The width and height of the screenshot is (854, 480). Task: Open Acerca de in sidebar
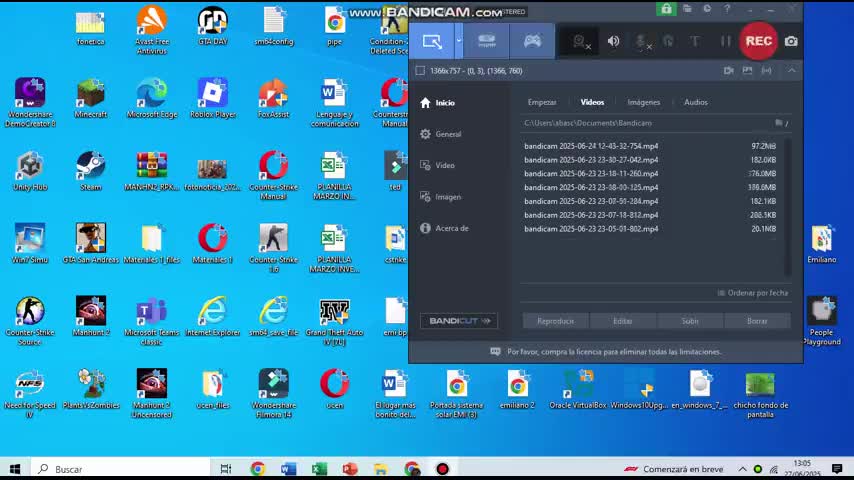click(444, 228)
